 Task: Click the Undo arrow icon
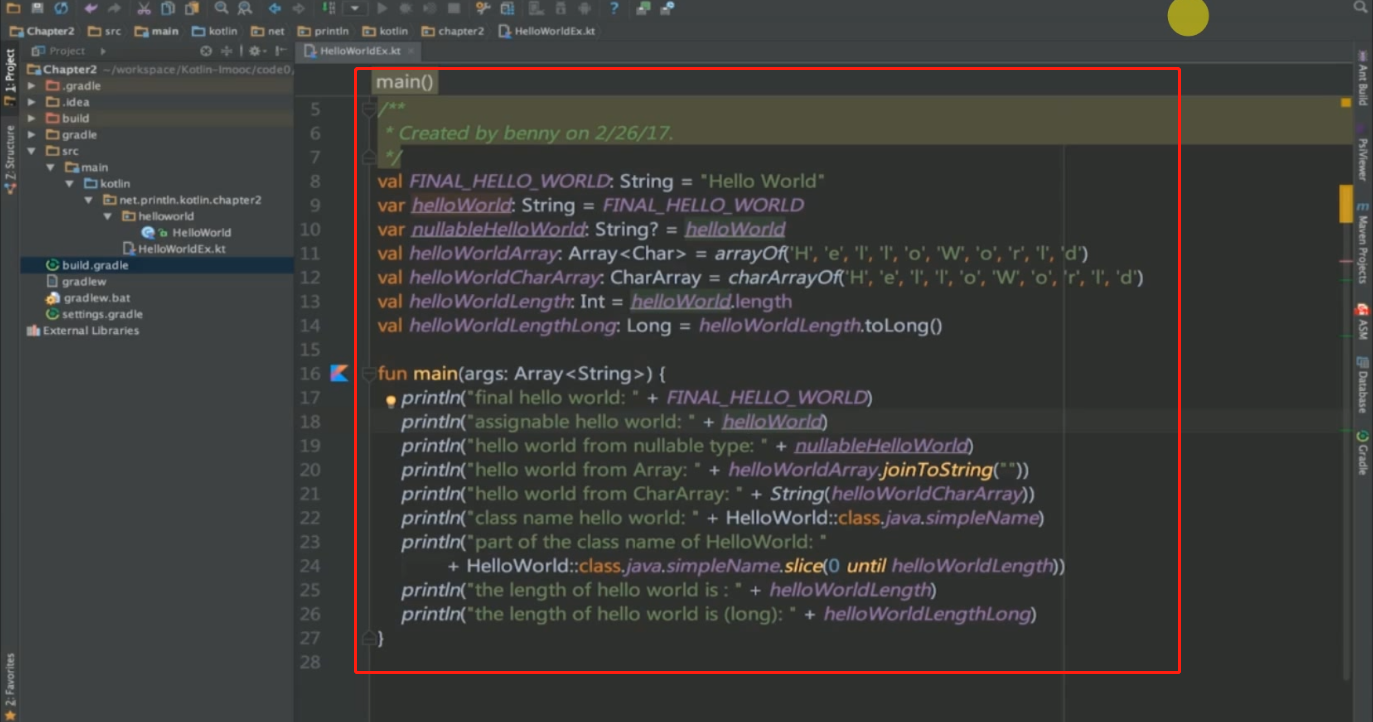point(91,8)
